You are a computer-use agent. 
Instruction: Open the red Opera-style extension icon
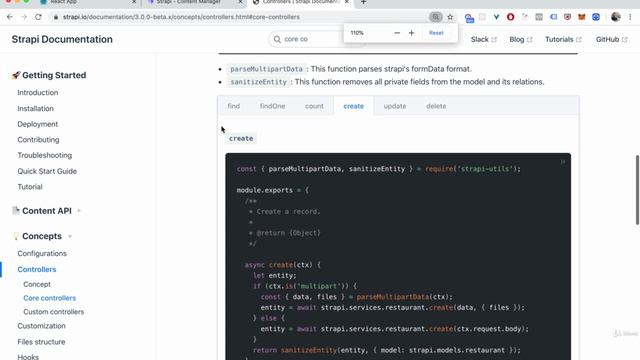(510, 17)
